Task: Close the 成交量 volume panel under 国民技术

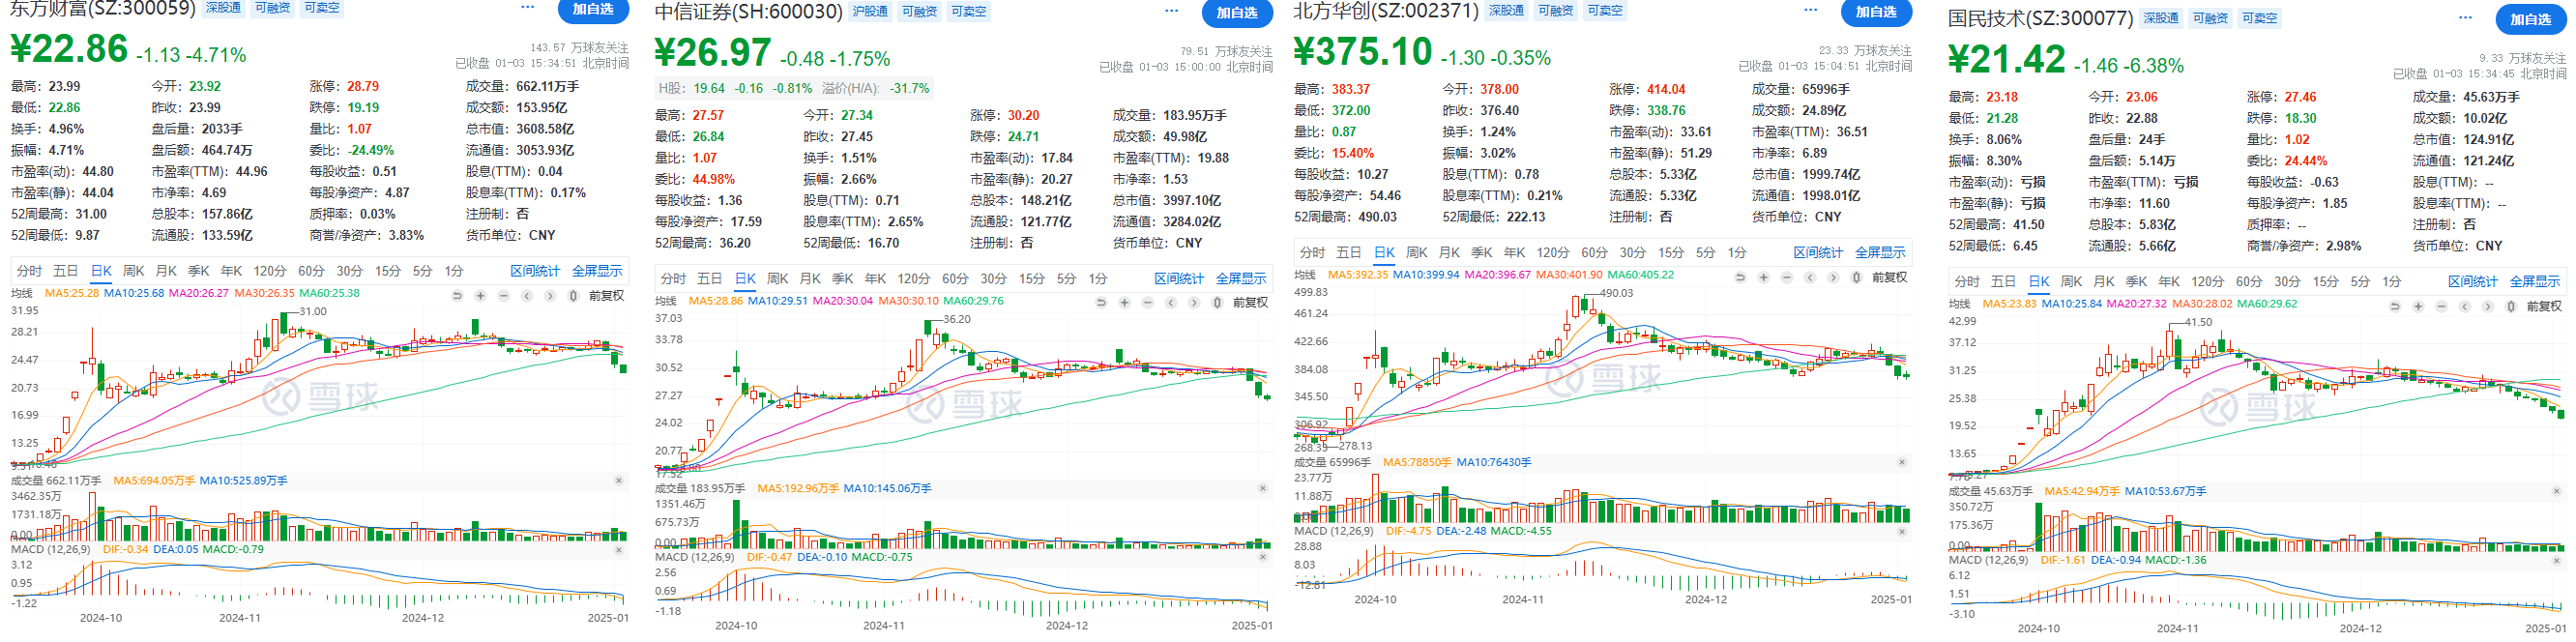Action: pos(2557,491)
